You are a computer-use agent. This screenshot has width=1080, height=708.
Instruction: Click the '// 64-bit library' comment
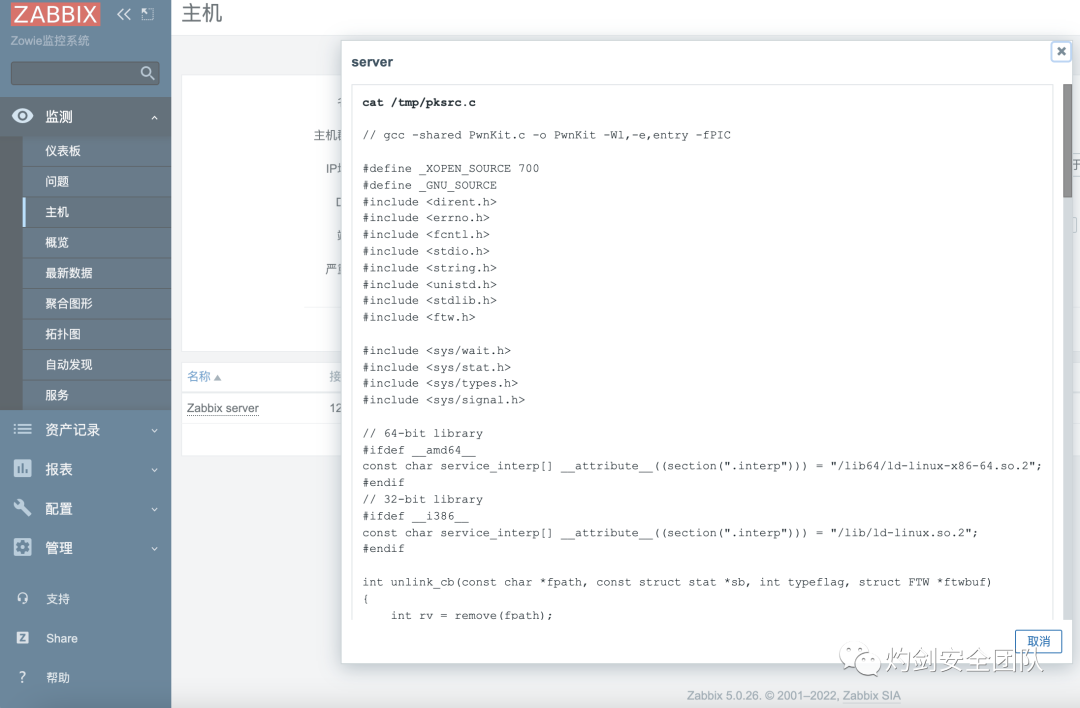[422, 433]
